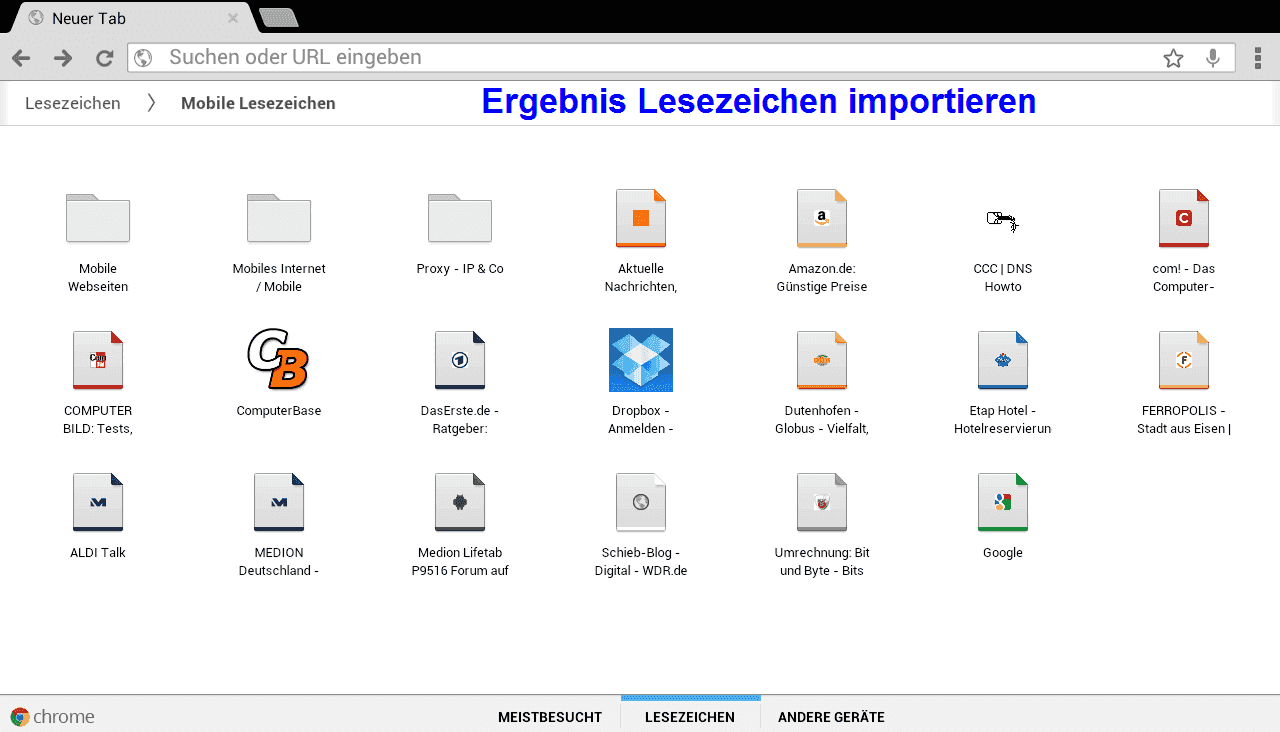Open the com! - Das Computer bookmark
This screenshot has width=1280, height=732.
[x=1184, y=243]
